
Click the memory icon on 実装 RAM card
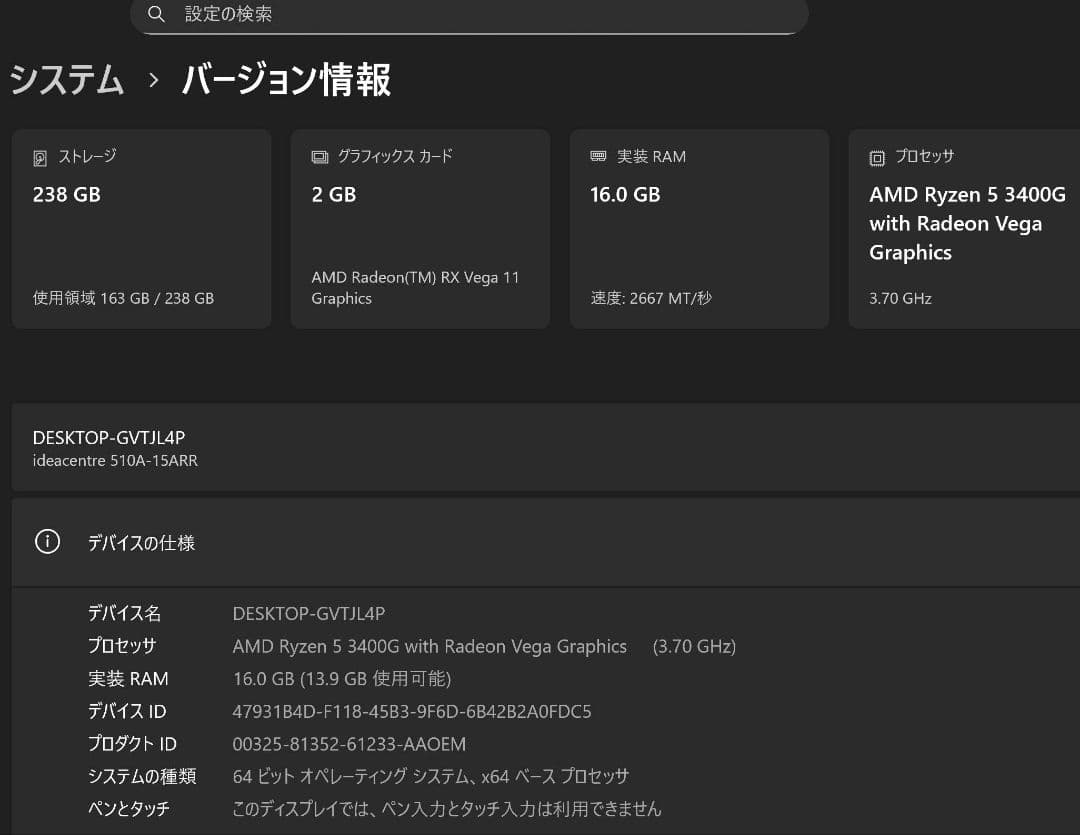click(x=597, y=156)
